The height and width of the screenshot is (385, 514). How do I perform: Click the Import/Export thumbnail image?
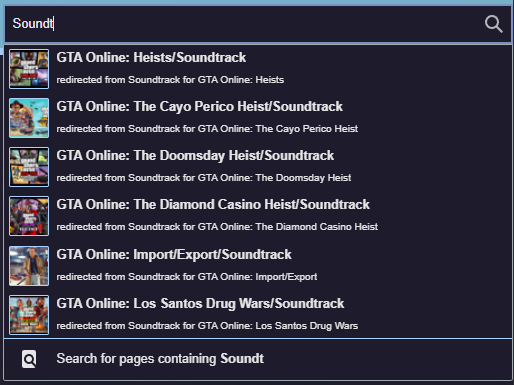tap(29, 266)
